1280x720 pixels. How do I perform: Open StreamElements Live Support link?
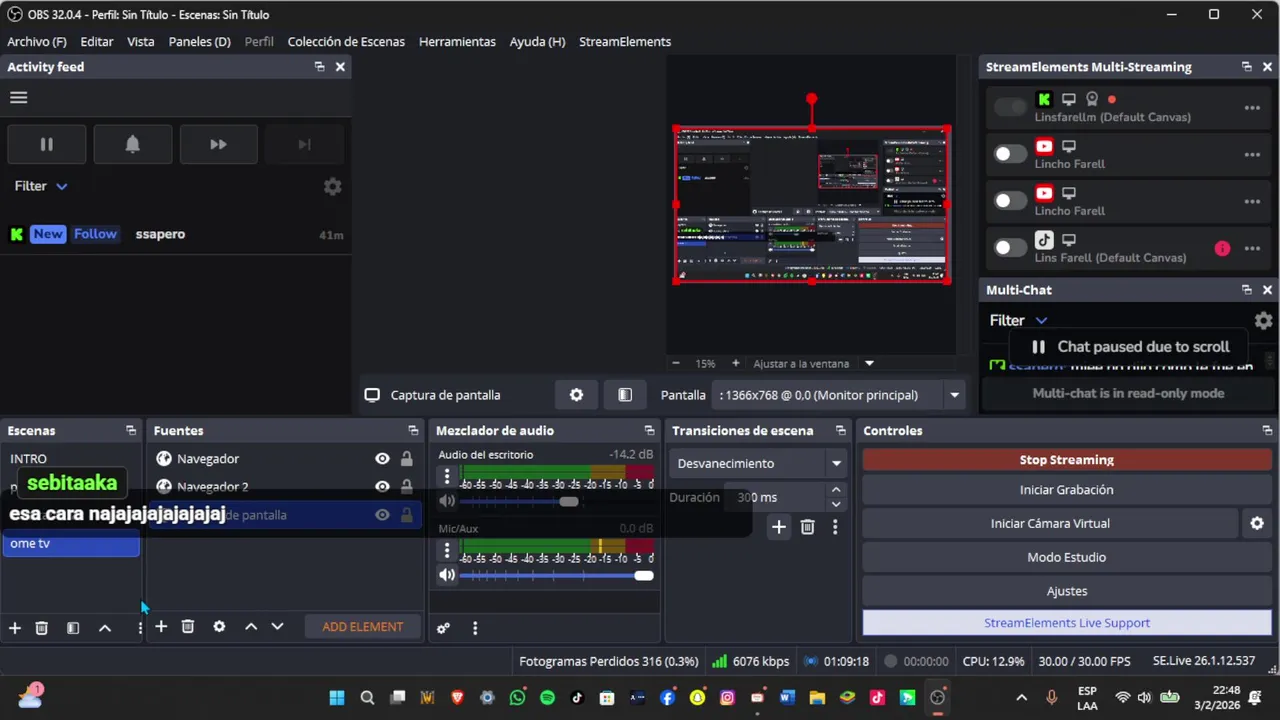(x=1067, y=623)
